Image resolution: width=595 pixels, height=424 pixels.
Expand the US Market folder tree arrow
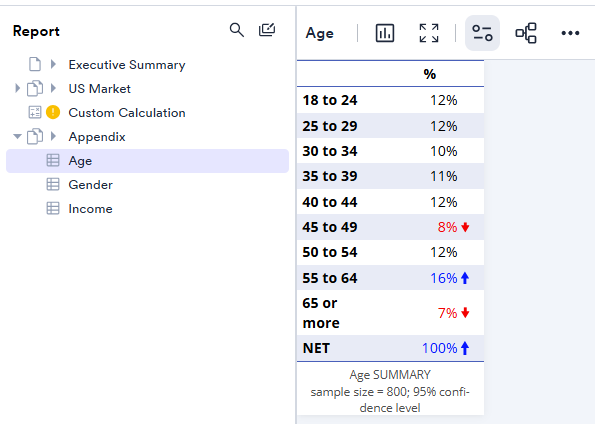tap(17, 88)
